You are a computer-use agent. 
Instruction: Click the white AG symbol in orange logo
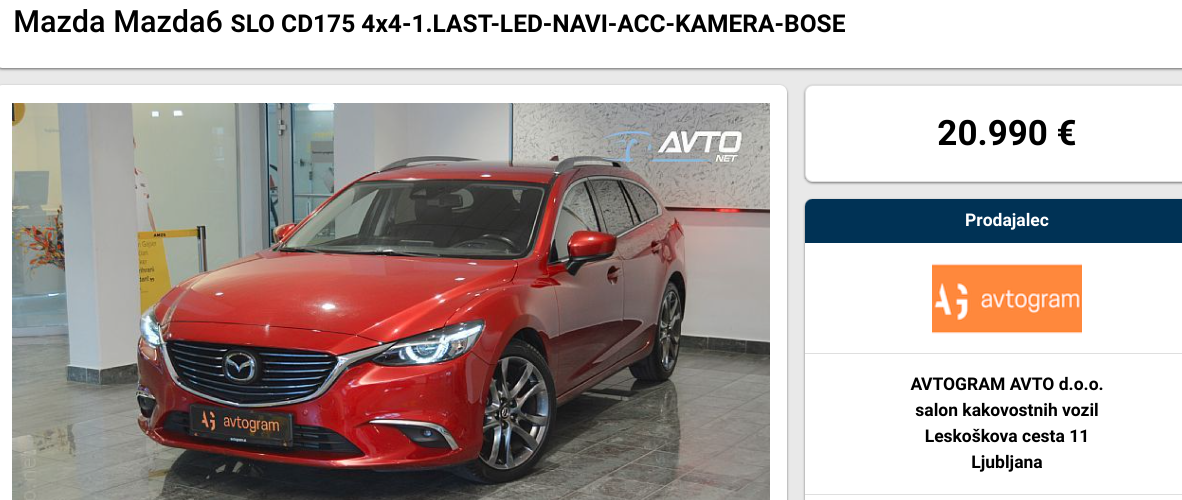tap(952, 302)
